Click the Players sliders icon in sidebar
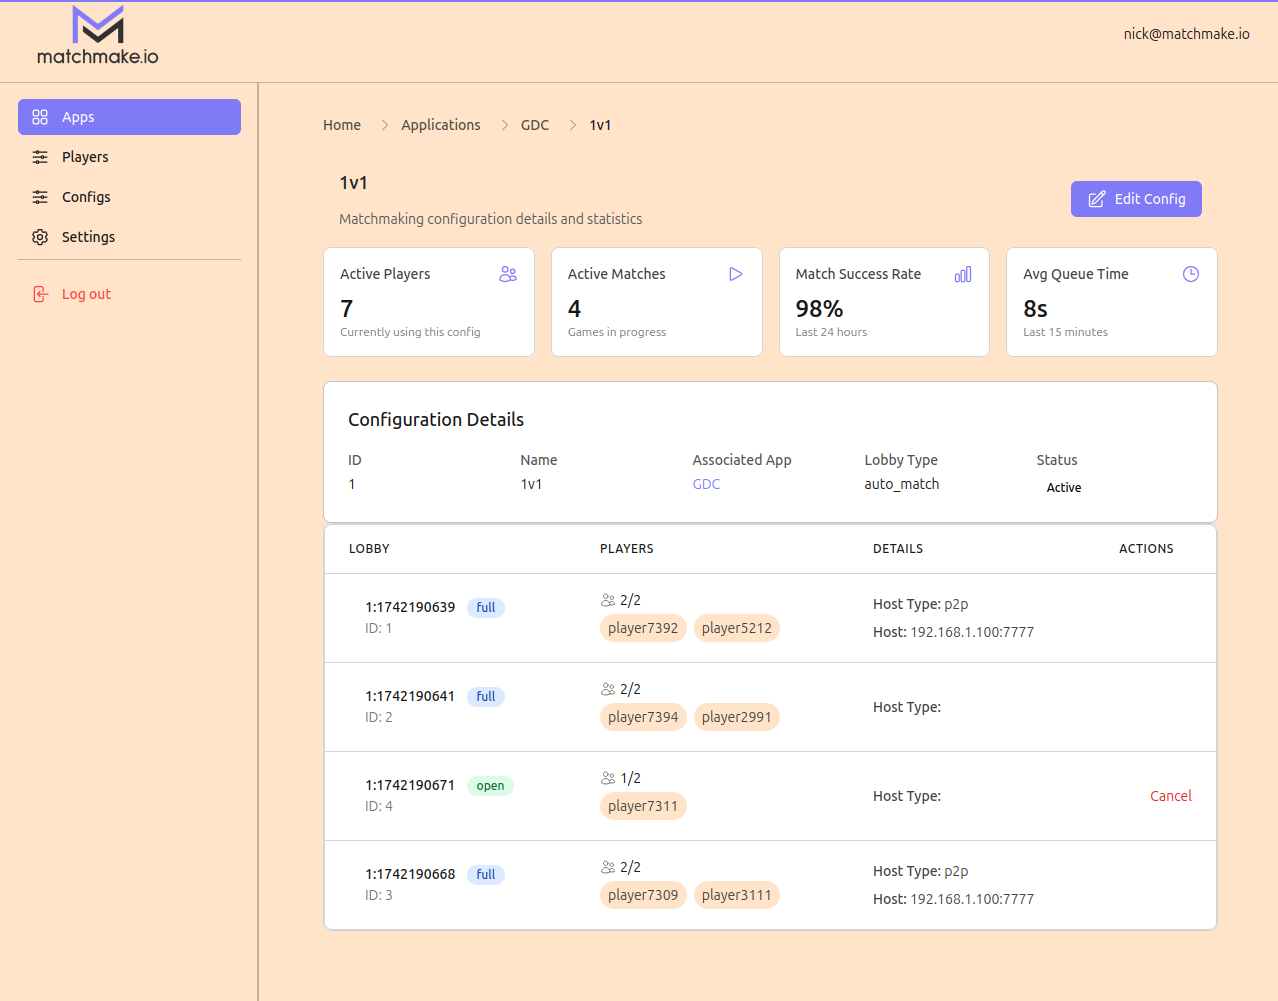This screenshot has height=1001, width=1278. pos(40,157)
